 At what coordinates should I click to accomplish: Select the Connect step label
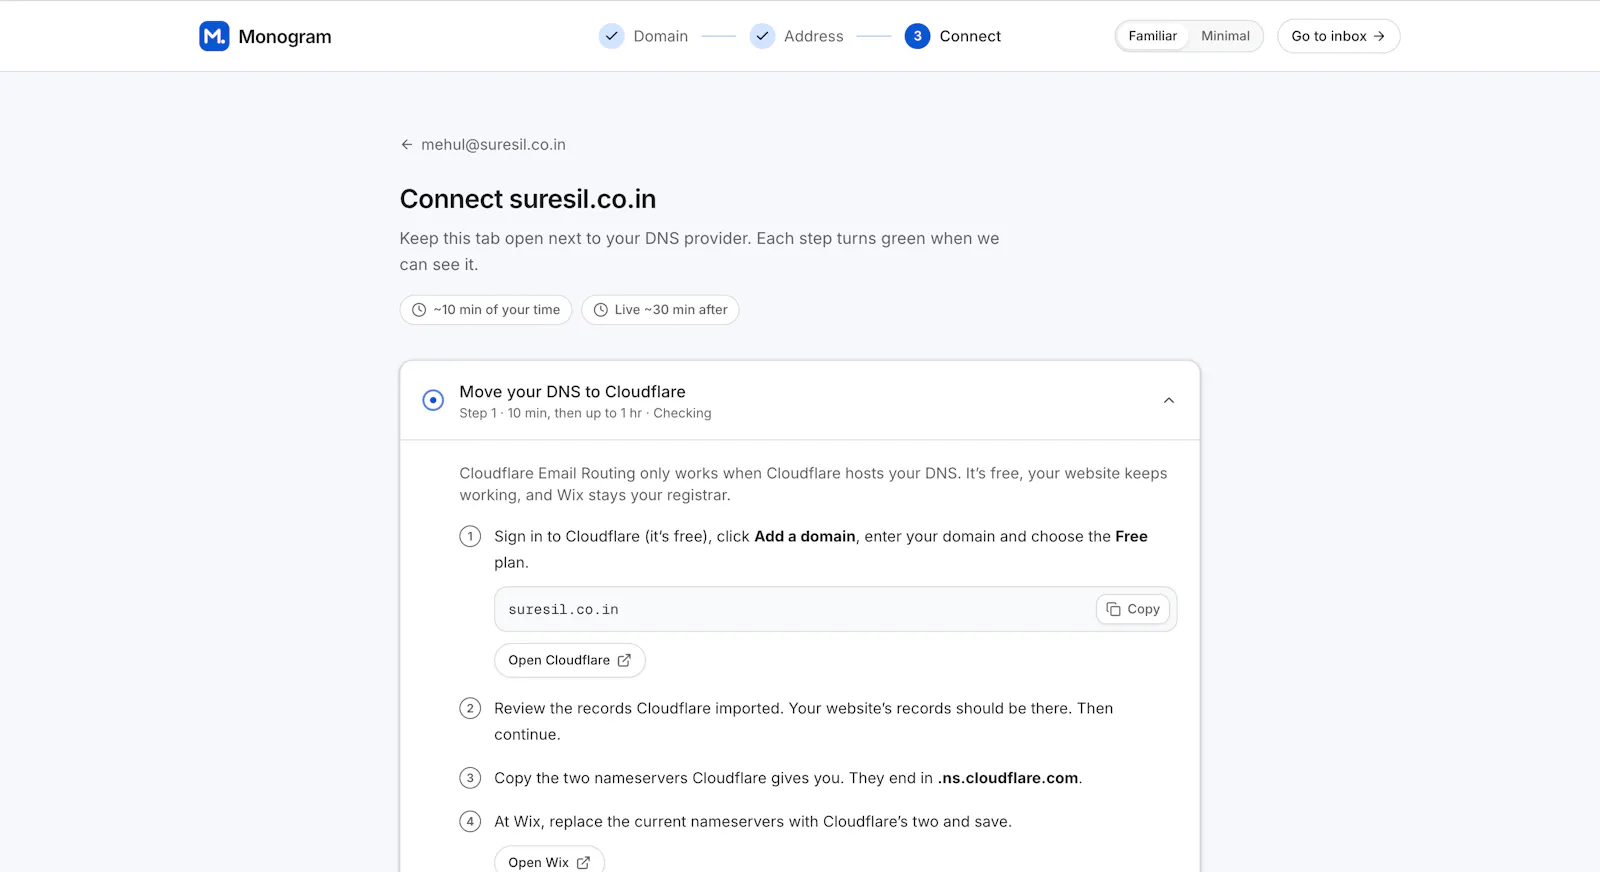970,36
